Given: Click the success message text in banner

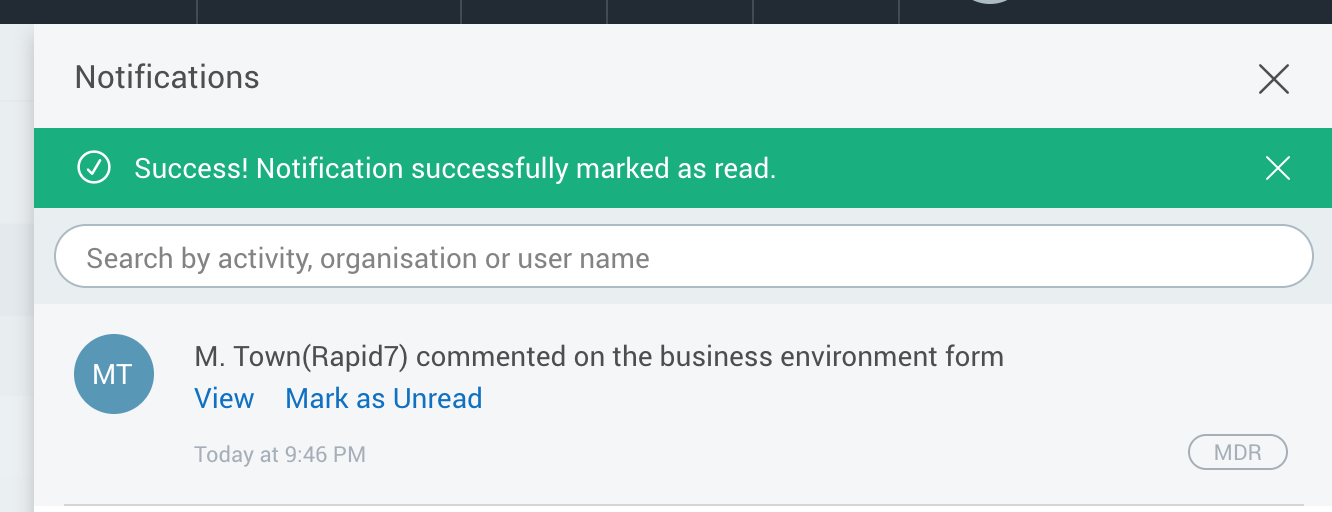Looking at the screenshot, I should pos(455,169).
